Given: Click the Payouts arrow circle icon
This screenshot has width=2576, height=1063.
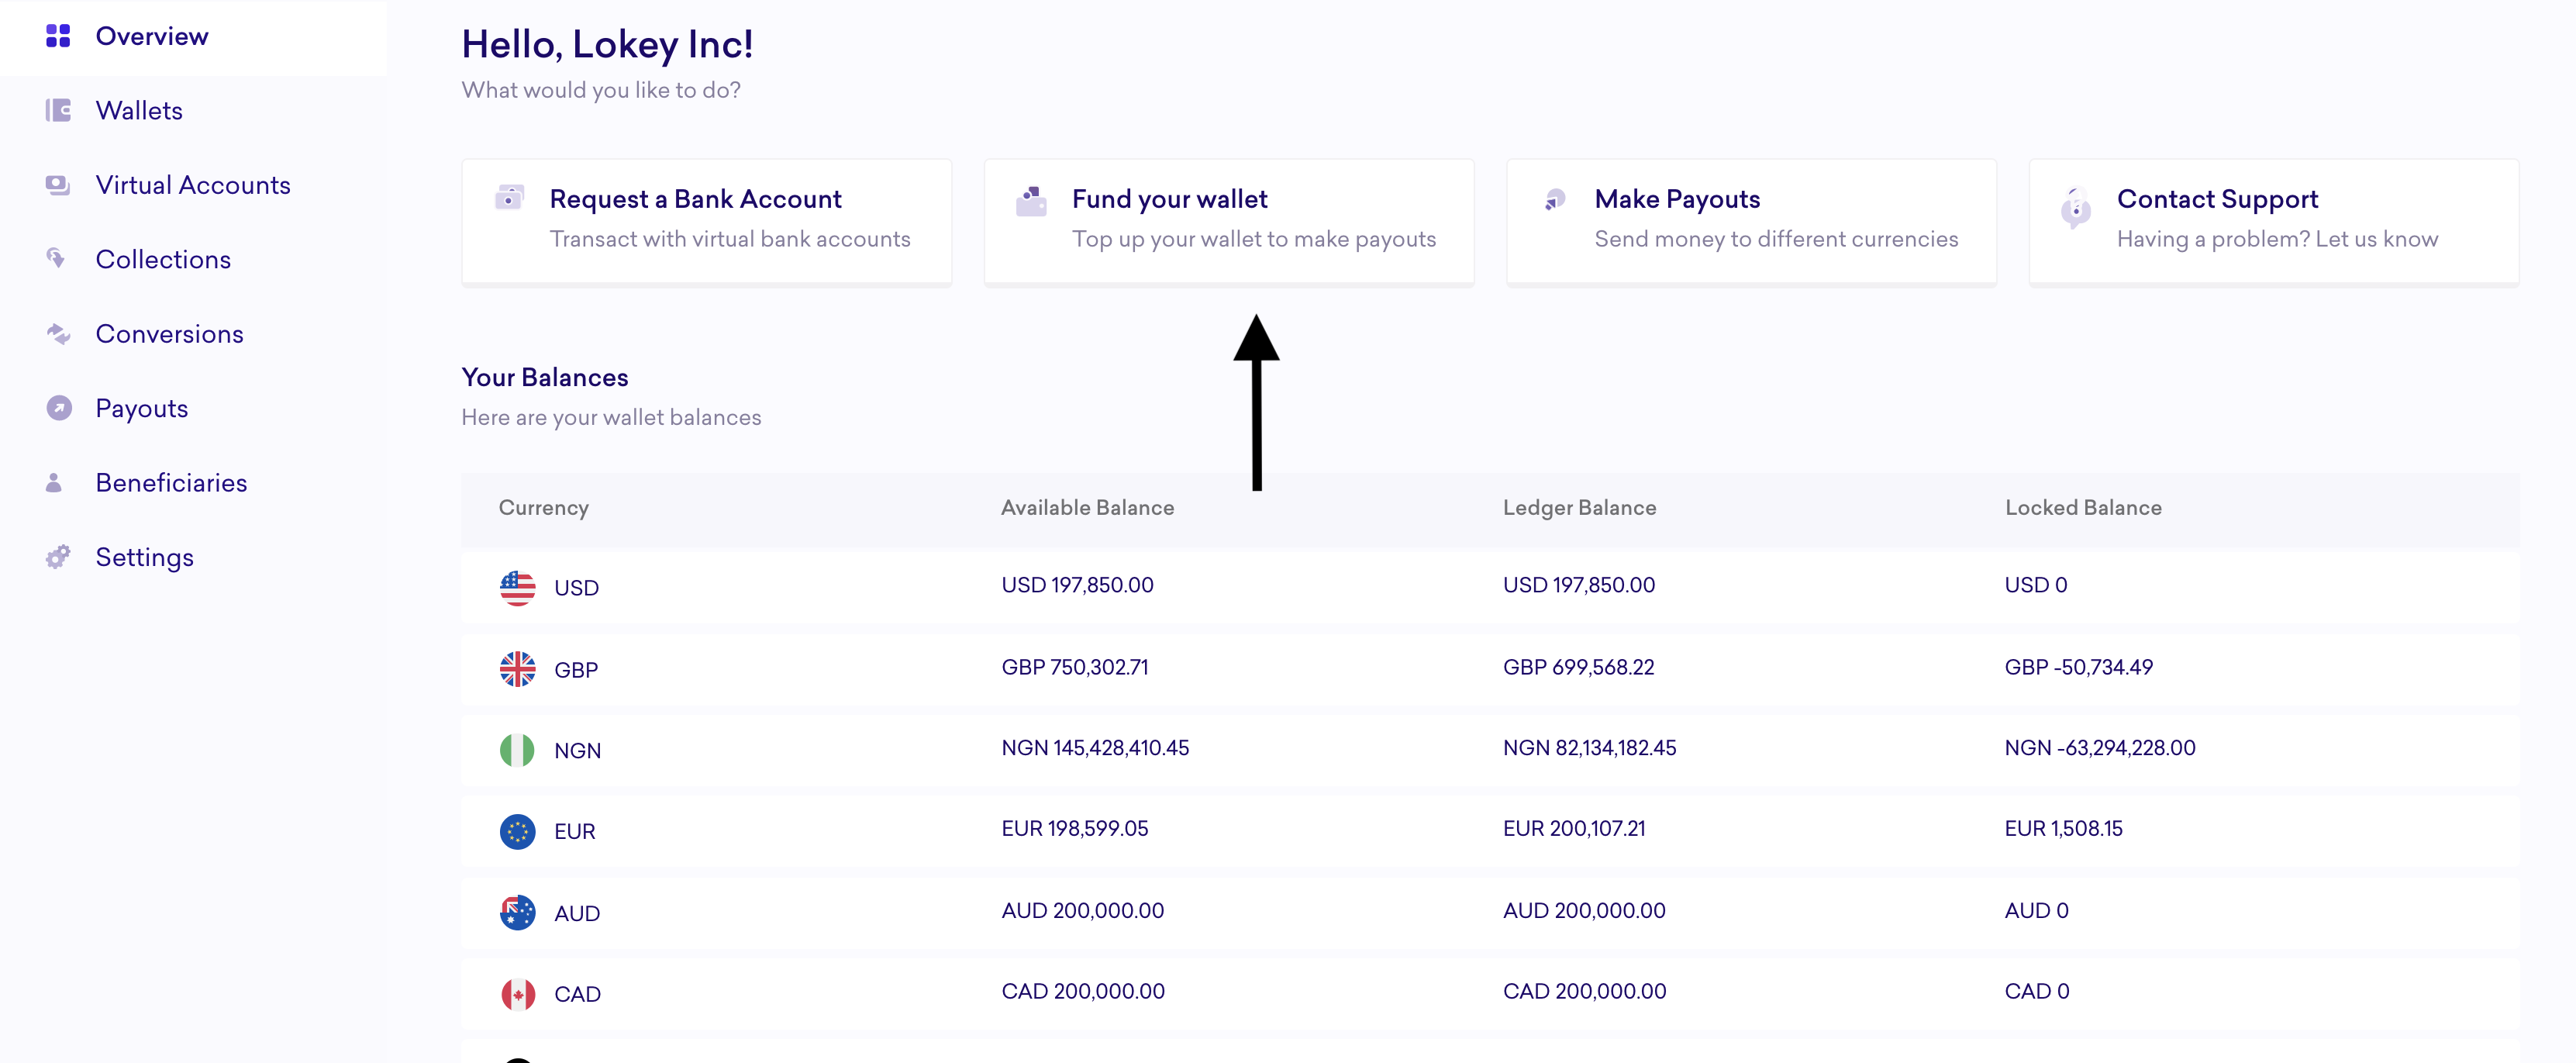Looking at the screenshot, I should pos(59,408).
